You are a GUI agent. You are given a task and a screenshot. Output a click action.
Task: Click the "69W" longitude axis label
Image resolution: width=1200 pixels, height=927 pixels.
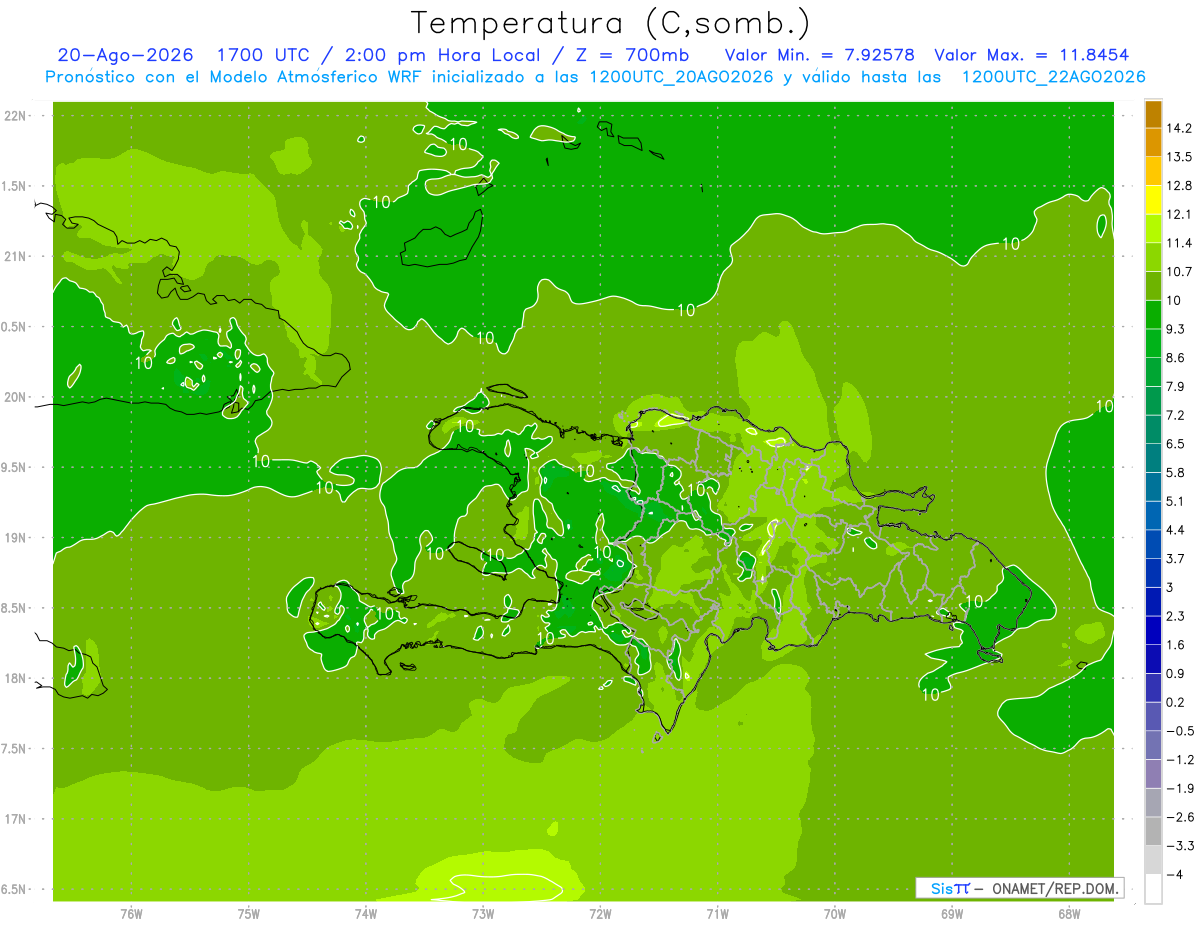(952, 914)
